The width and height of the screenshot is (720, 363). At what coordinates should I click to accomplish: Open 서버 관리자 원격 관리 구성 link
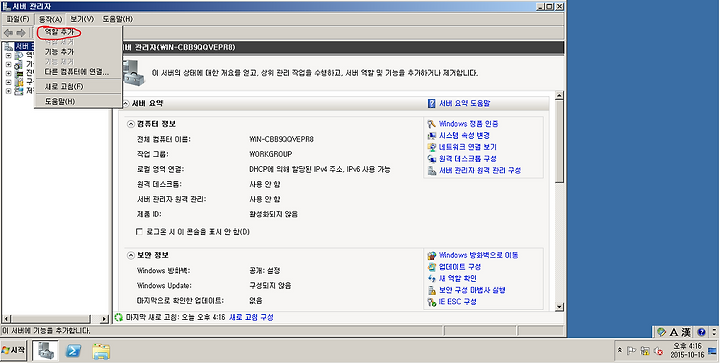(x=480, y=170)
